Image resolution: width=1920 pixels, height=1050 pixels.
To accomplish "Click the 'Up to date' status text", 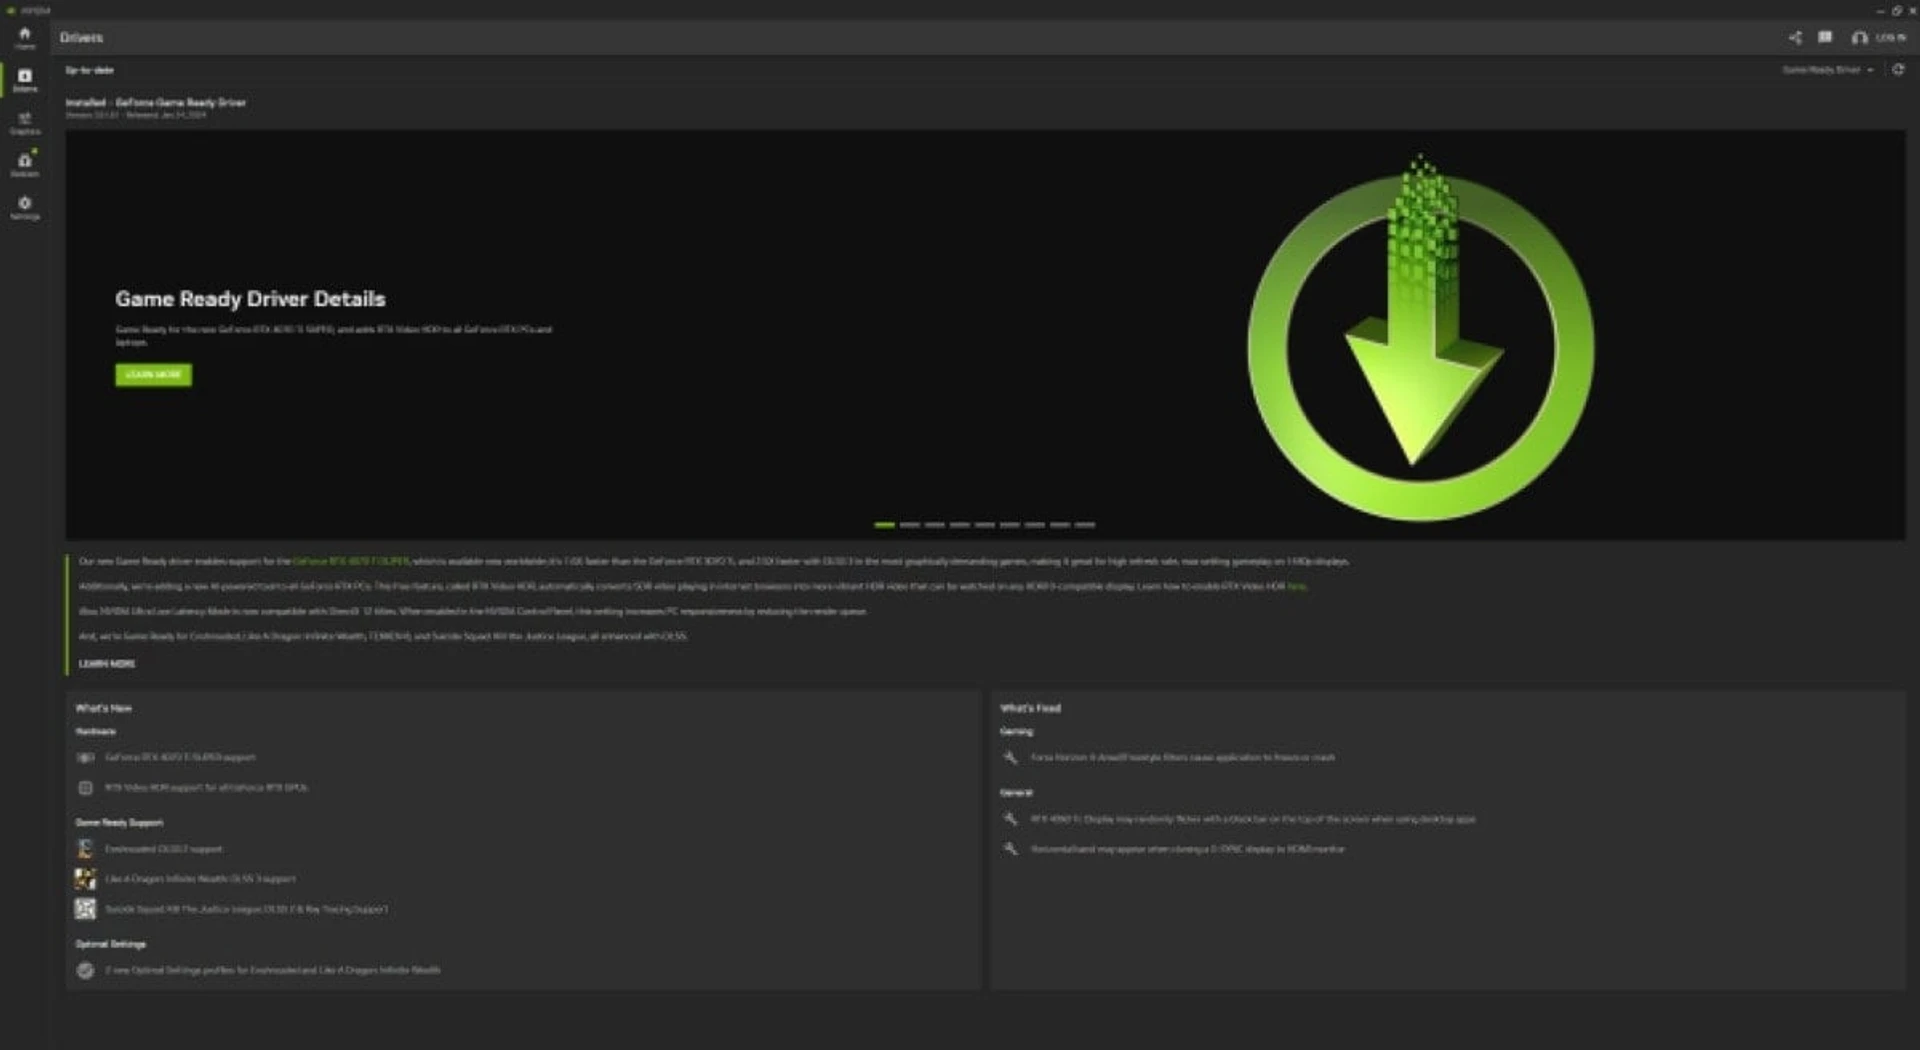I will [89, 70].
